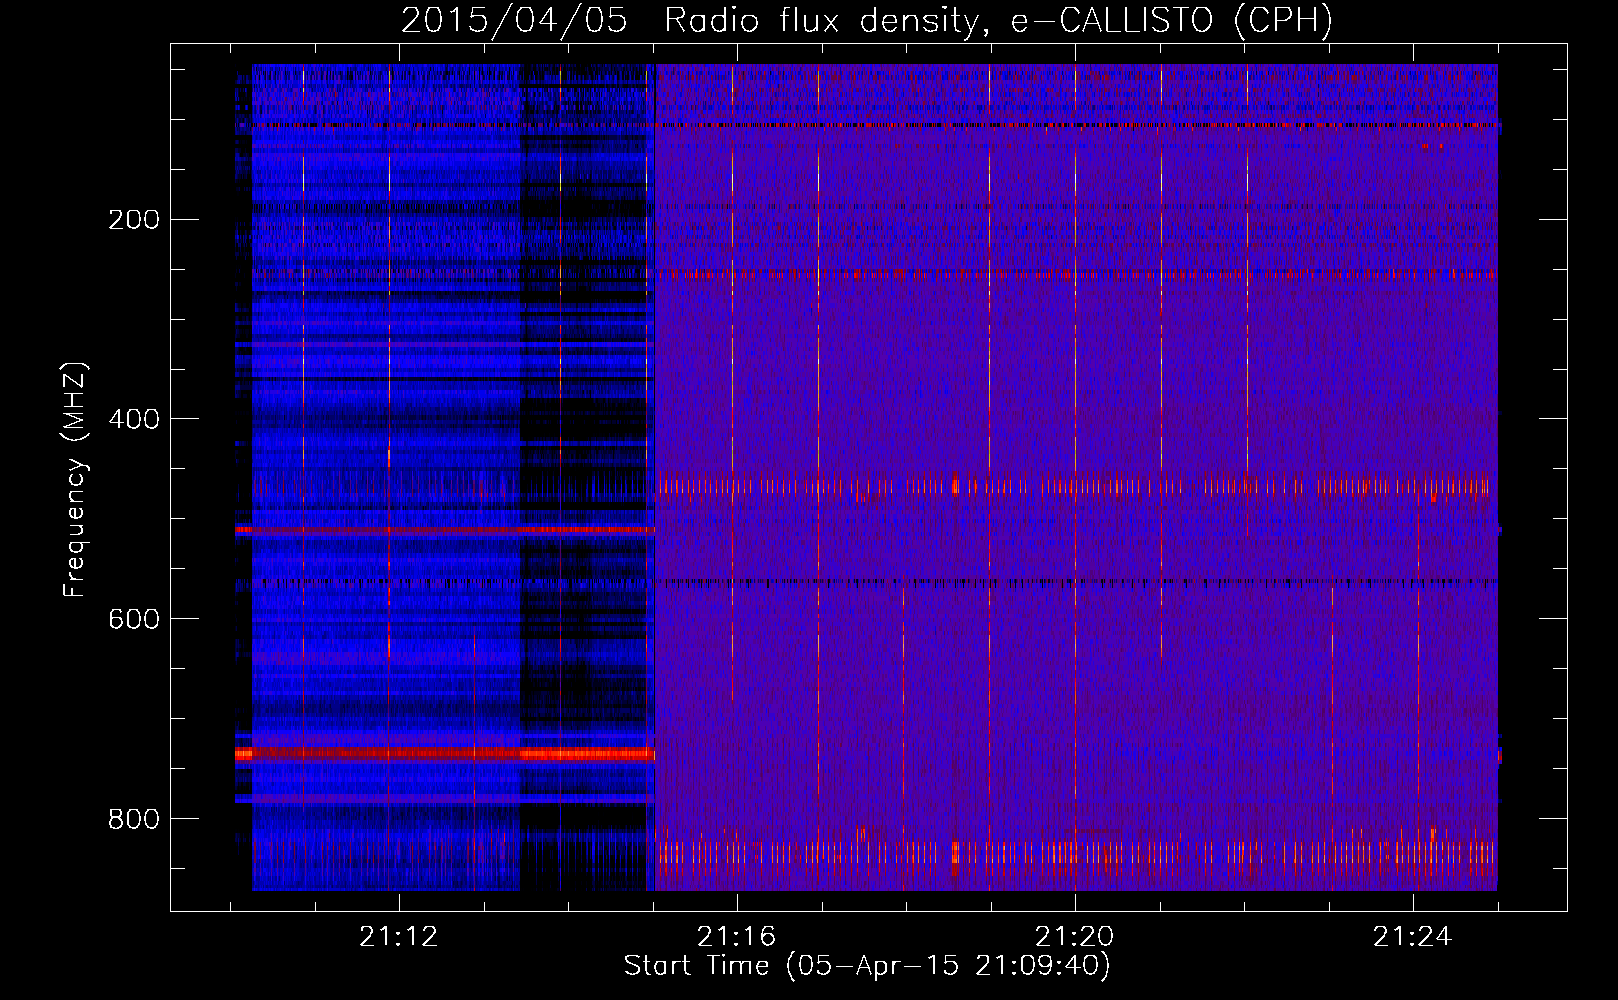Click the 800 frequency tick label

click(x=134, y=819)
